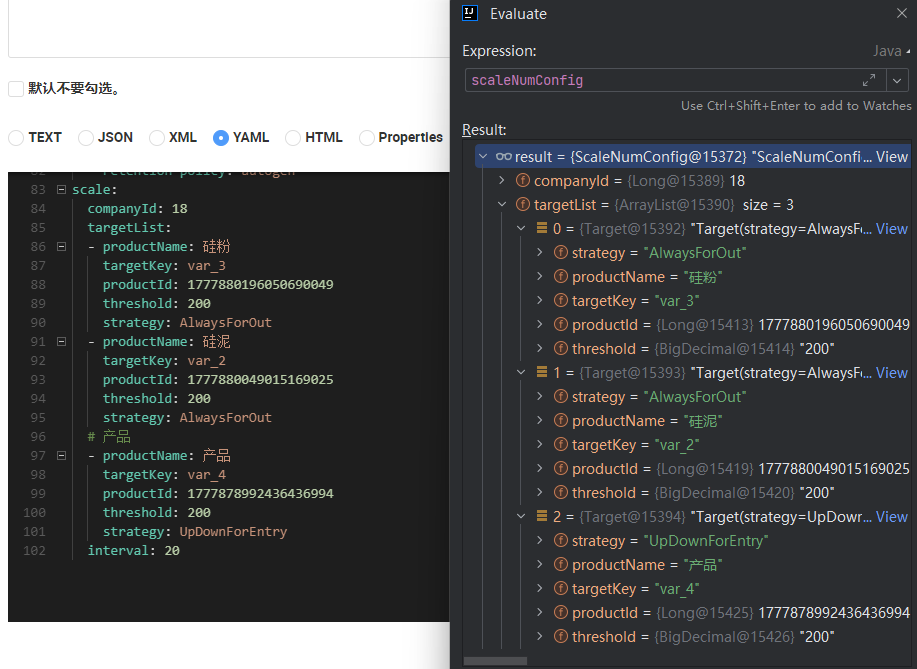The image size is (917, 669).
Task: Expand targetKey "var_2" node
Action: click(540, 444)
